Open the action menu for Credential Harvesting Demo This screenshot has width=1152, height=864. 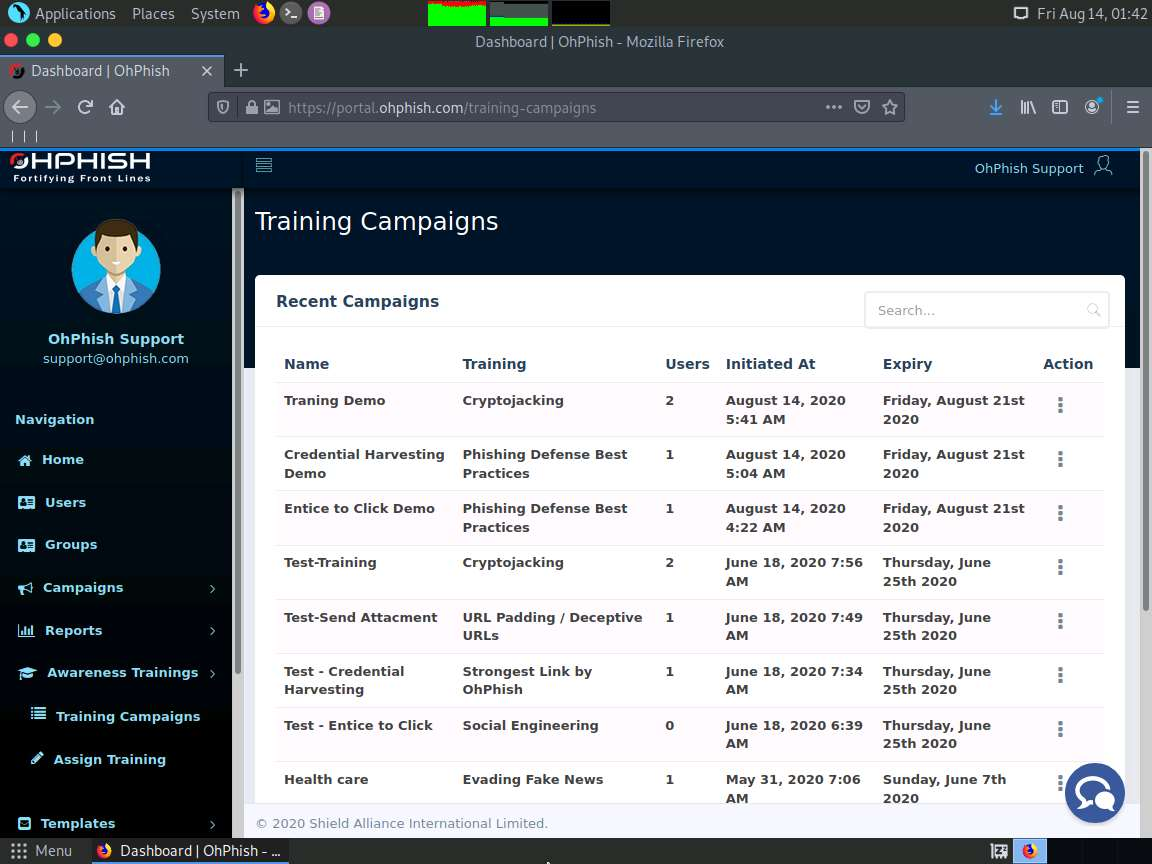1060,459
